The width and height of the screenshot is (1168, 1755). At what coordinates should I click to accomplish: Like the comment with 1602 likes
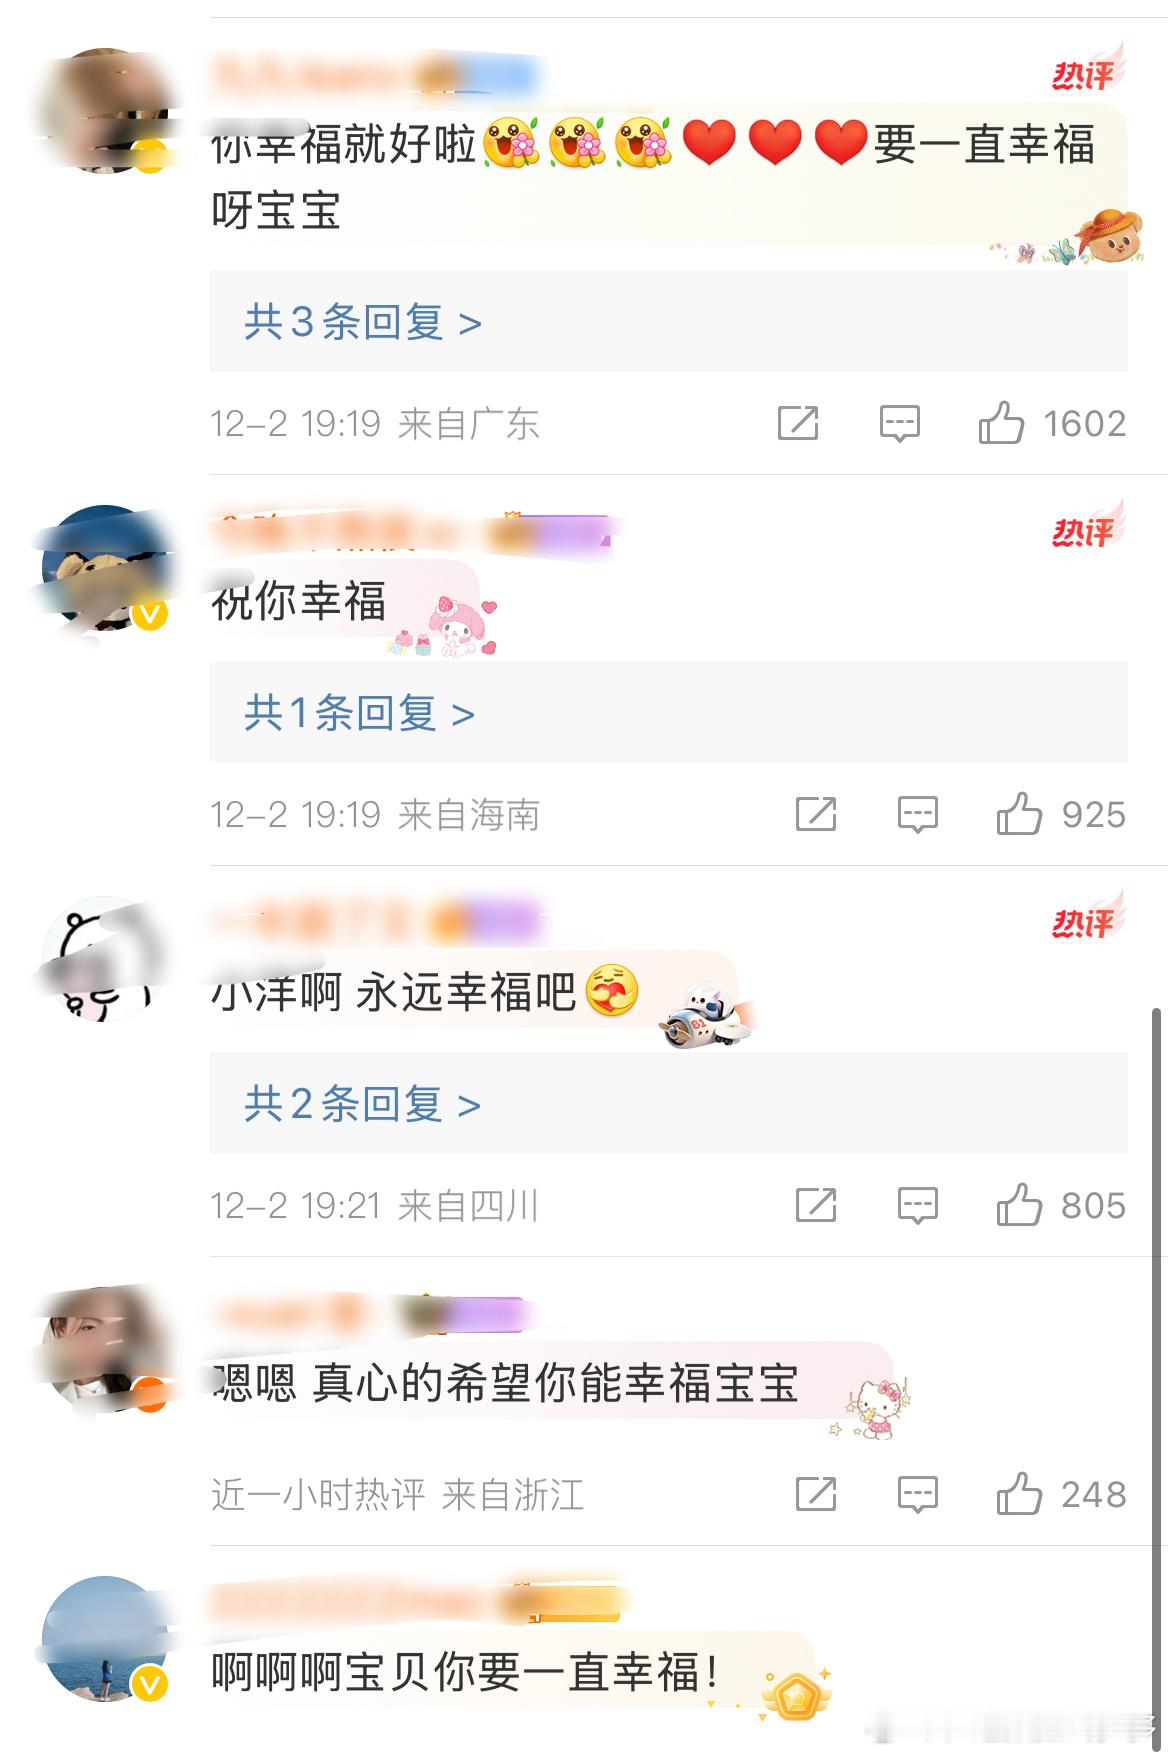(1001, 423)
